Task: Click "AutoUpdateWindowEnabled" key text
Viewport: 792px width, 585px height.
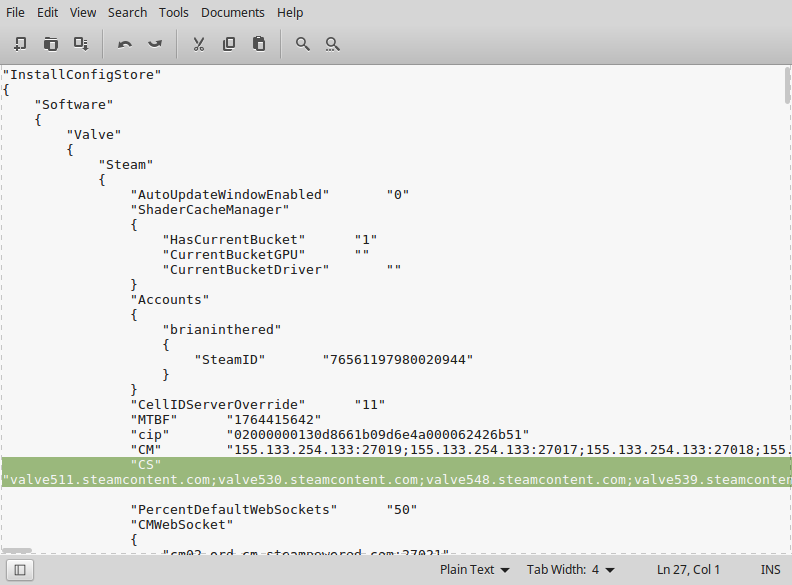Action: [x=230, y=195]
